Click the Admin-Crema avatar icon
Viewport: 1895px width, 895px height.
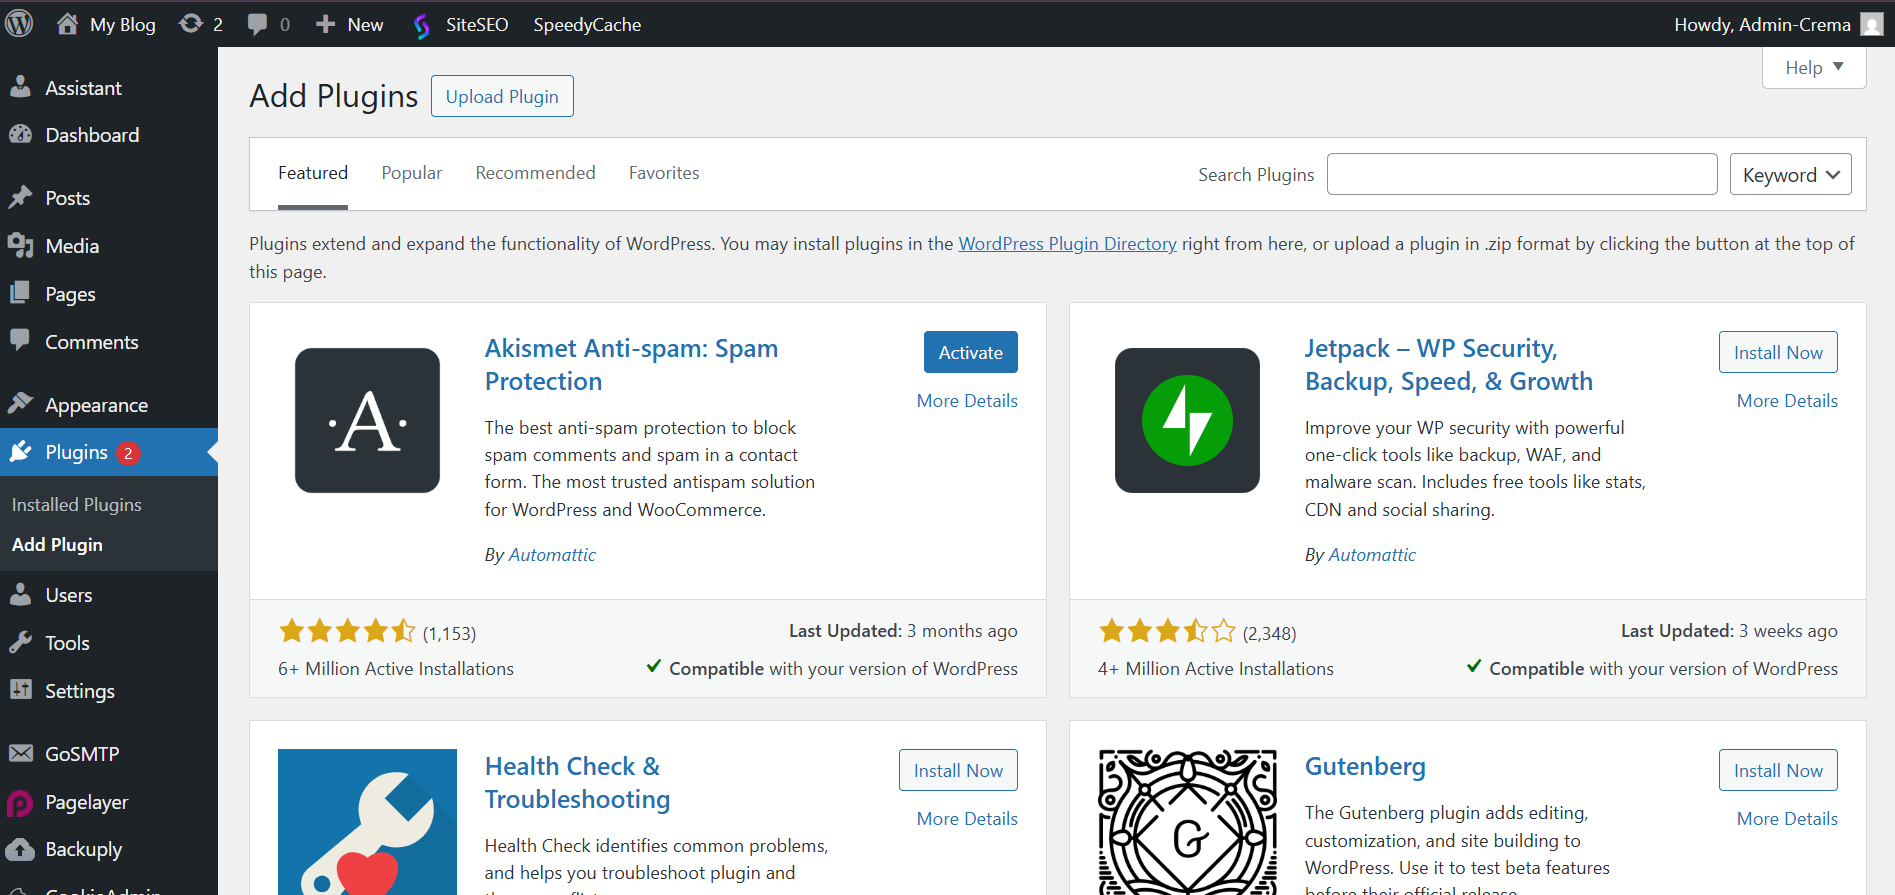1872,24
